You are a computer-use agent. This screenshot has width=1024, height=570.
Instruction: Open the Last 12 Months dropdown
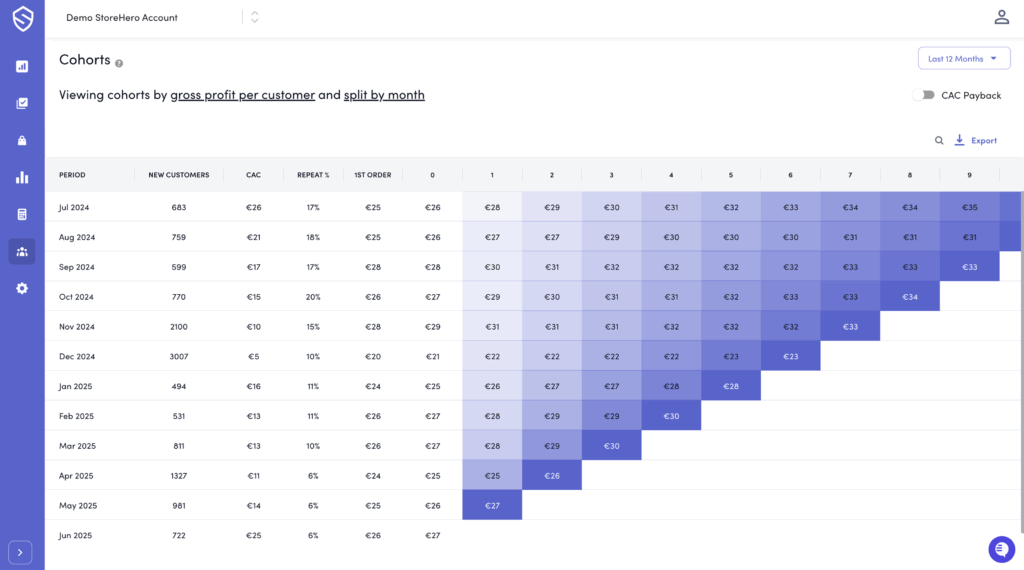click(963, 59)
